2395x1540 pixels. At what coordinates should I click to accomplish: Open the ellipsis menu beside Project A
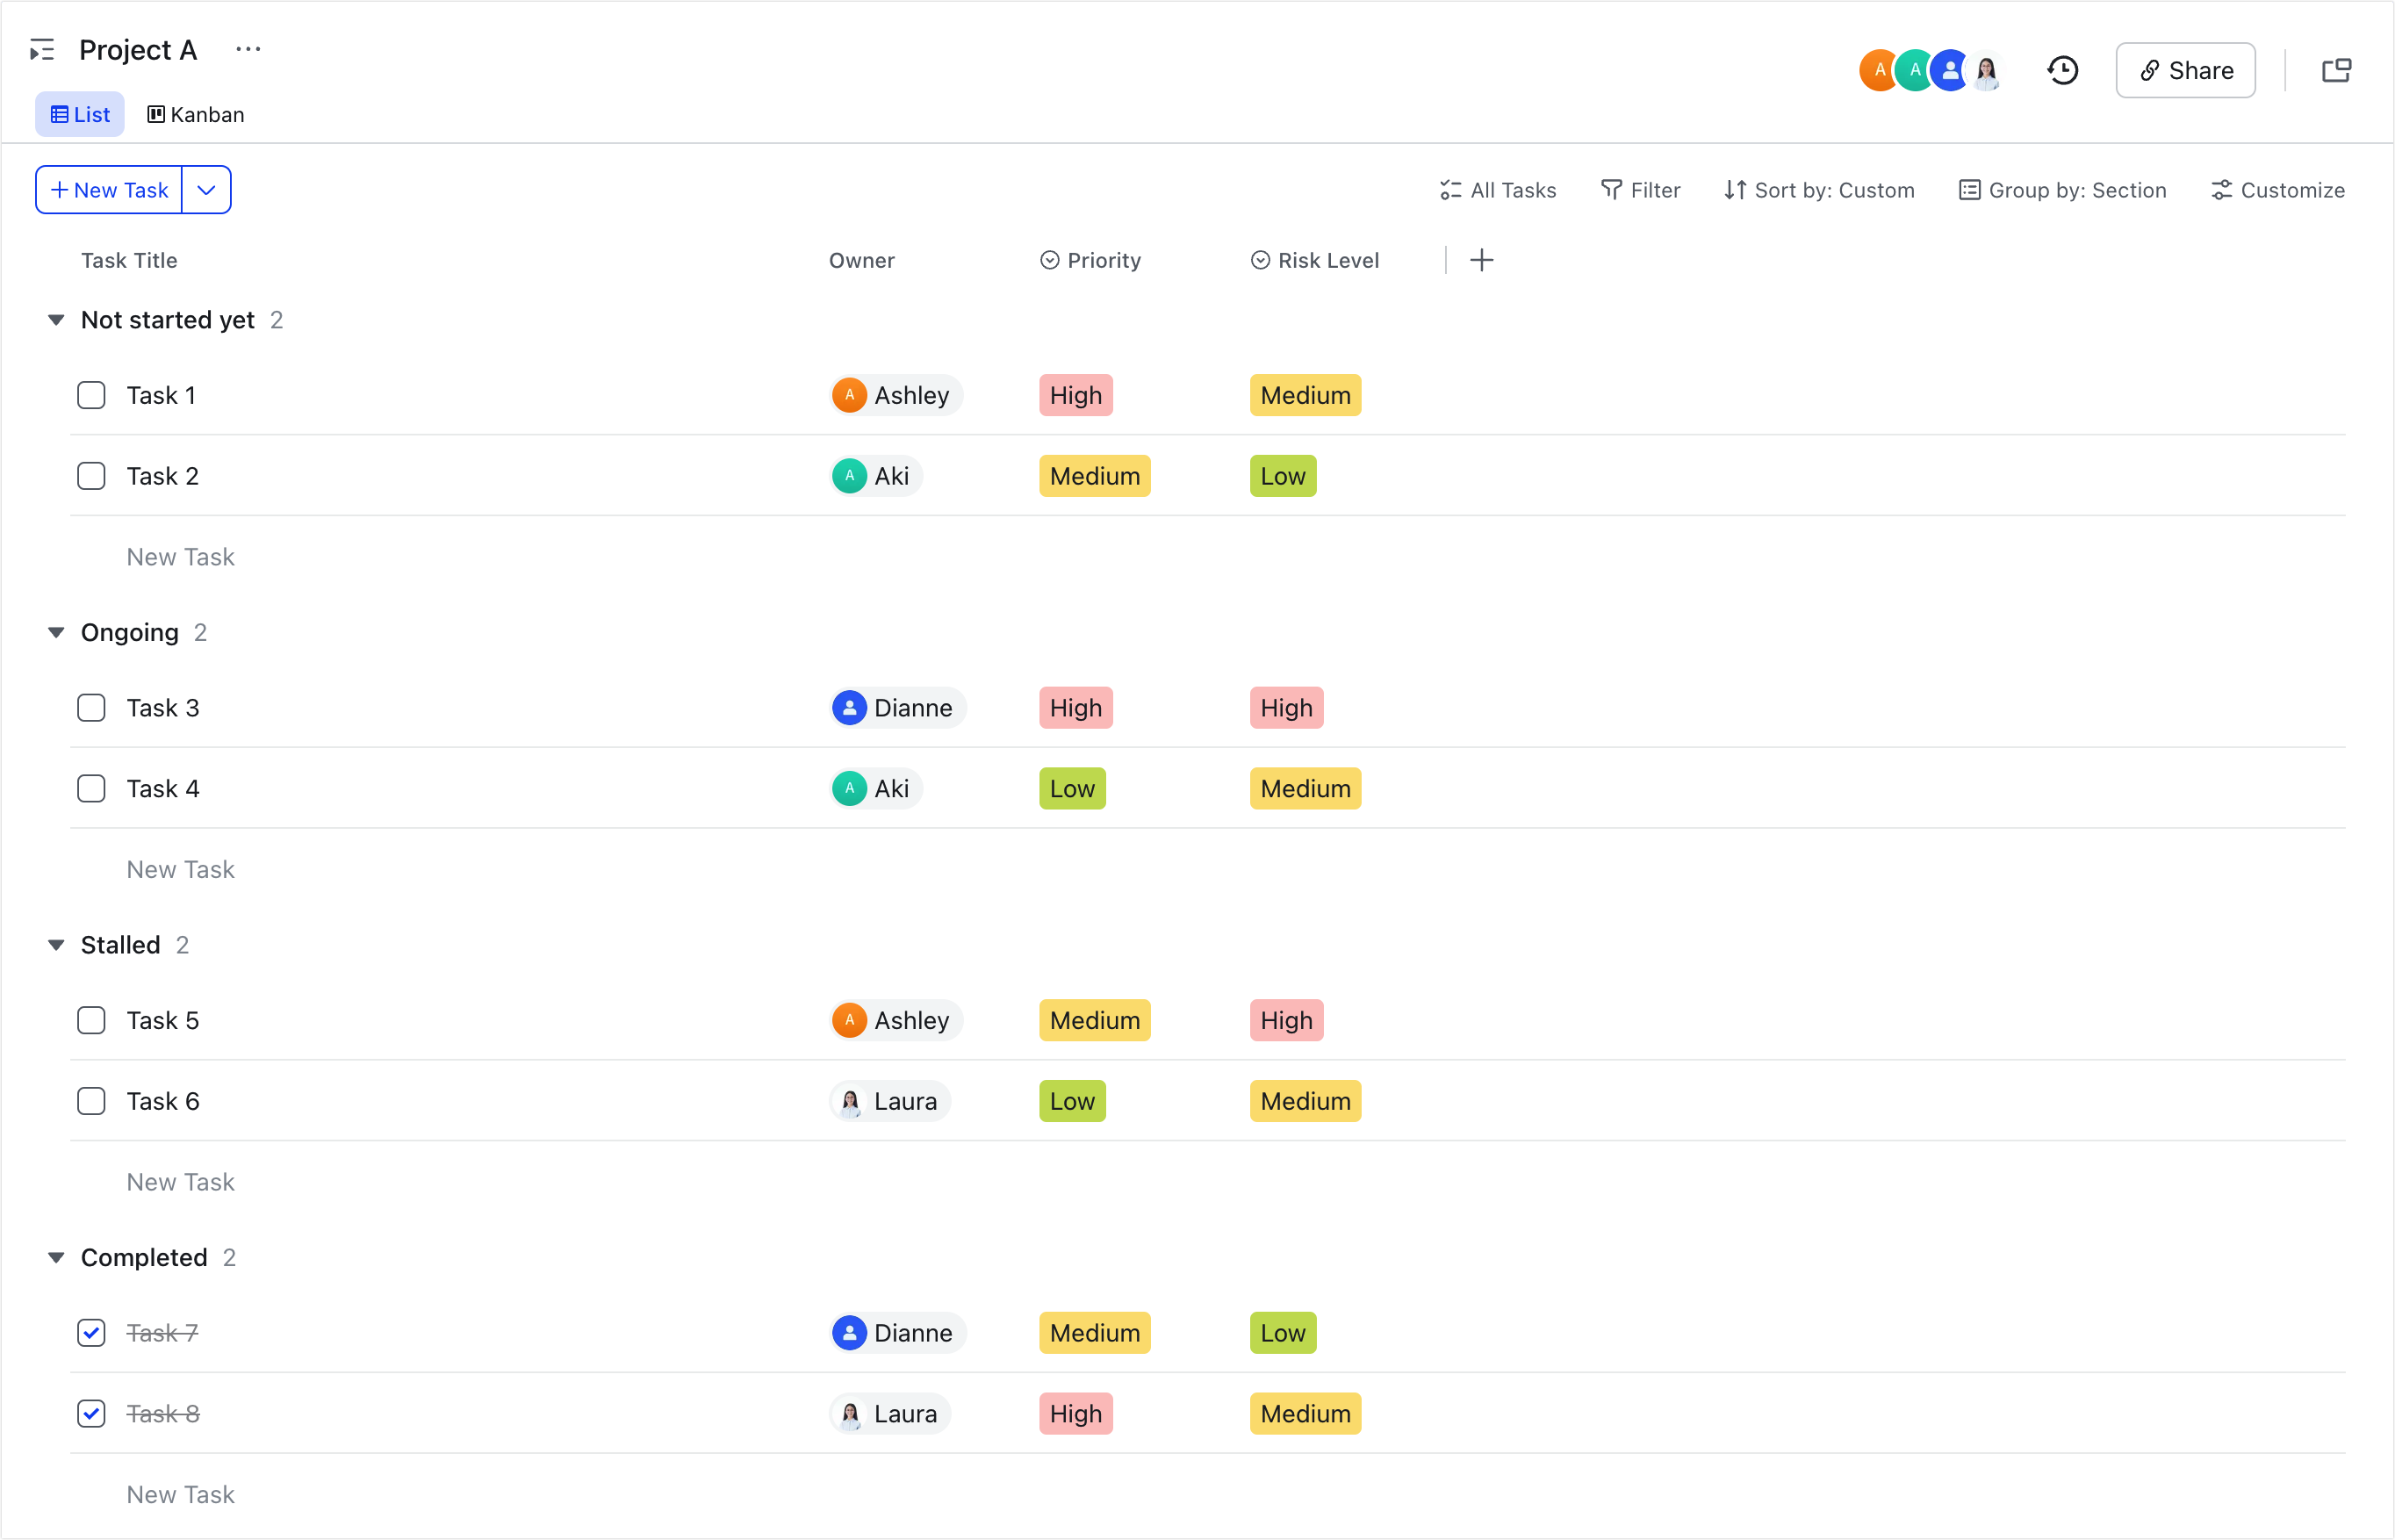coord(248,48)
